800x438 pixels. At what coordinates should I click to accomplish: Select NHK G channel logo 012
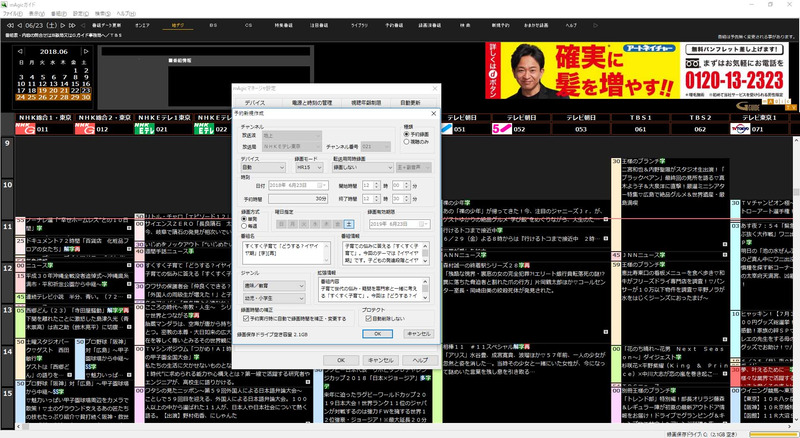(85, 129)
